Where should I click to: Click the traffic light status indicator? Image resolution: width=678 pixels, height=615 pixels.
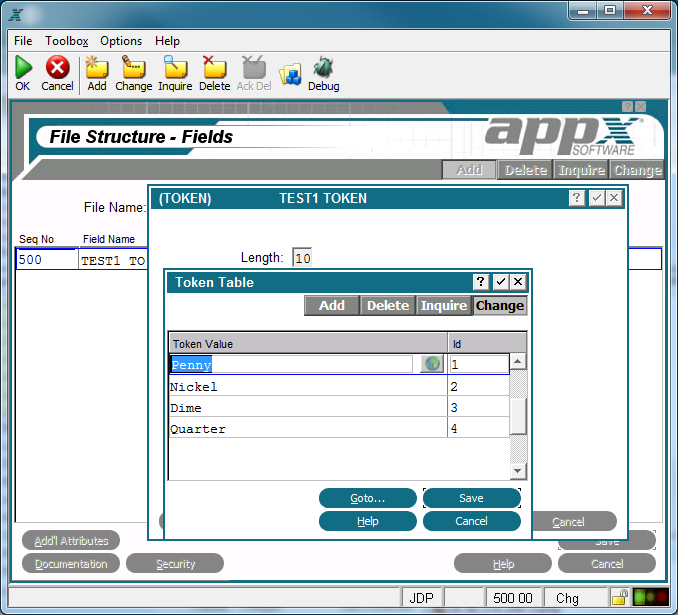tap(650, 598)
